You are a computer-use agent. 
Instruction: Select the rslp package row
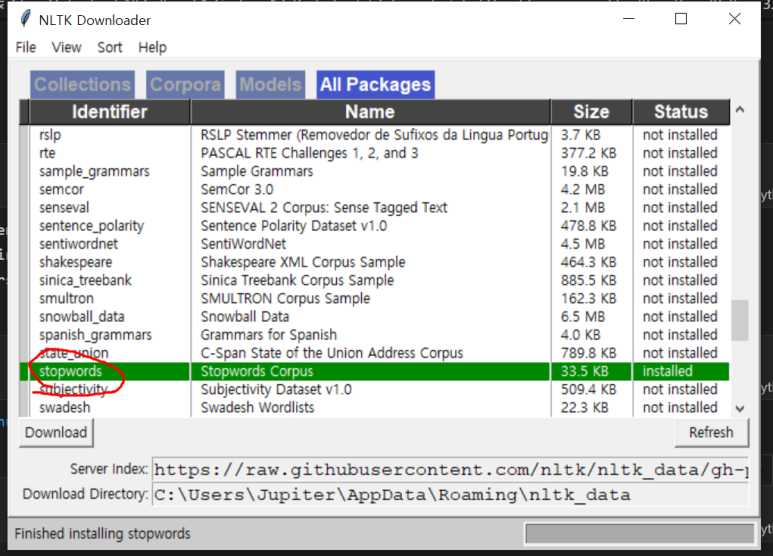coord(375,135)
